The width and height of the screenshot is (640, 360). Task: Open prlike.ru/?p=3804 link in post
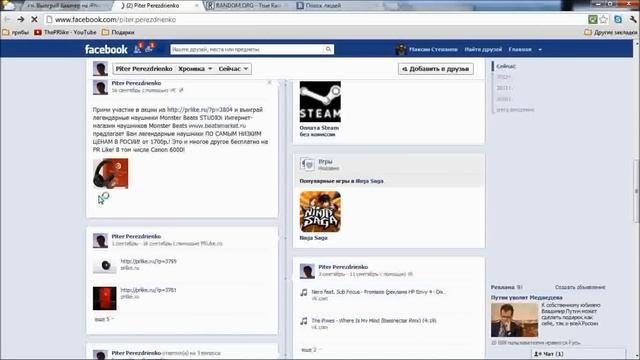coord(200,110)
